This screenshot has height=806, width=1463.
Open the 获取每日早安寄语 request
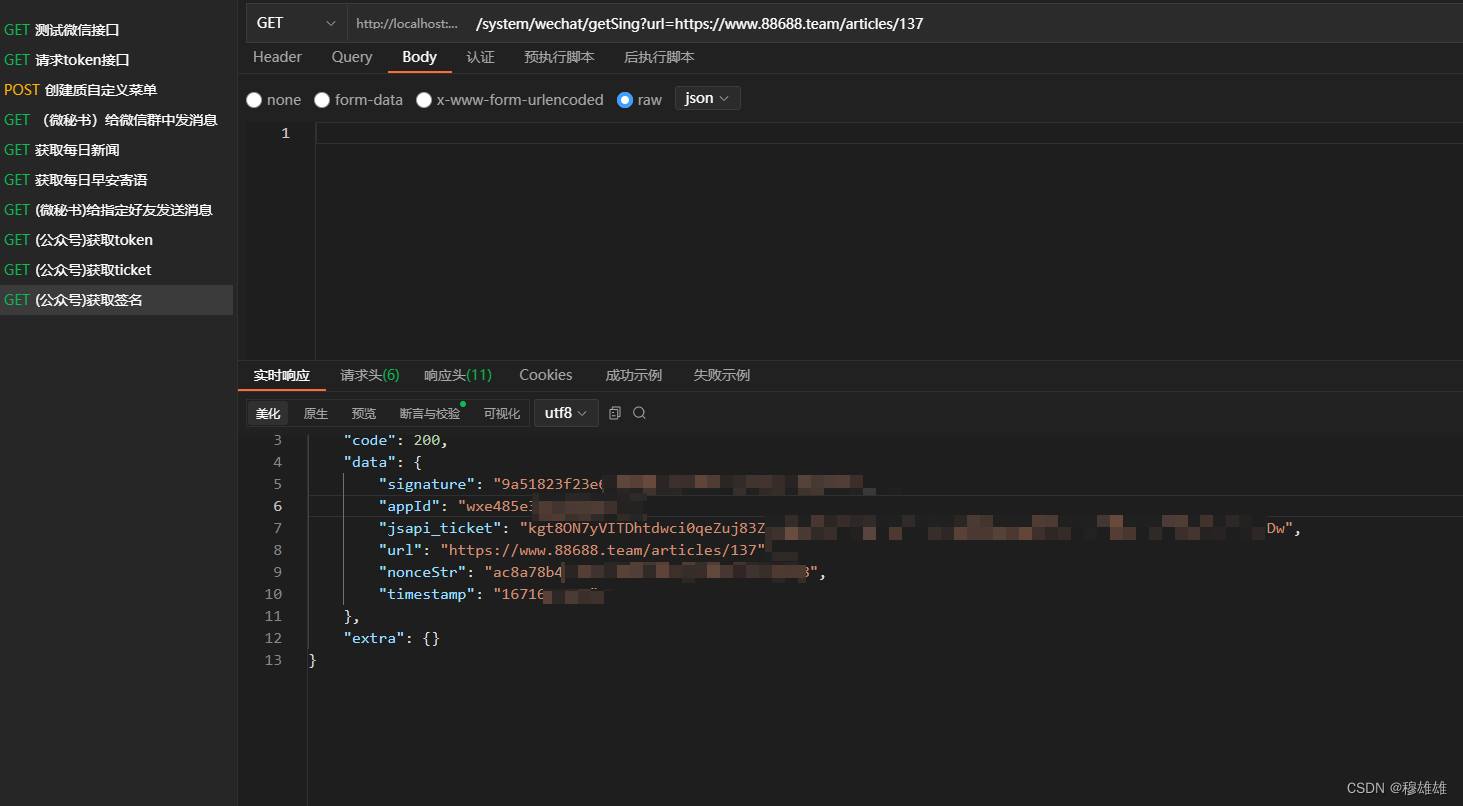pyautogui.click(x=116, y=180)
